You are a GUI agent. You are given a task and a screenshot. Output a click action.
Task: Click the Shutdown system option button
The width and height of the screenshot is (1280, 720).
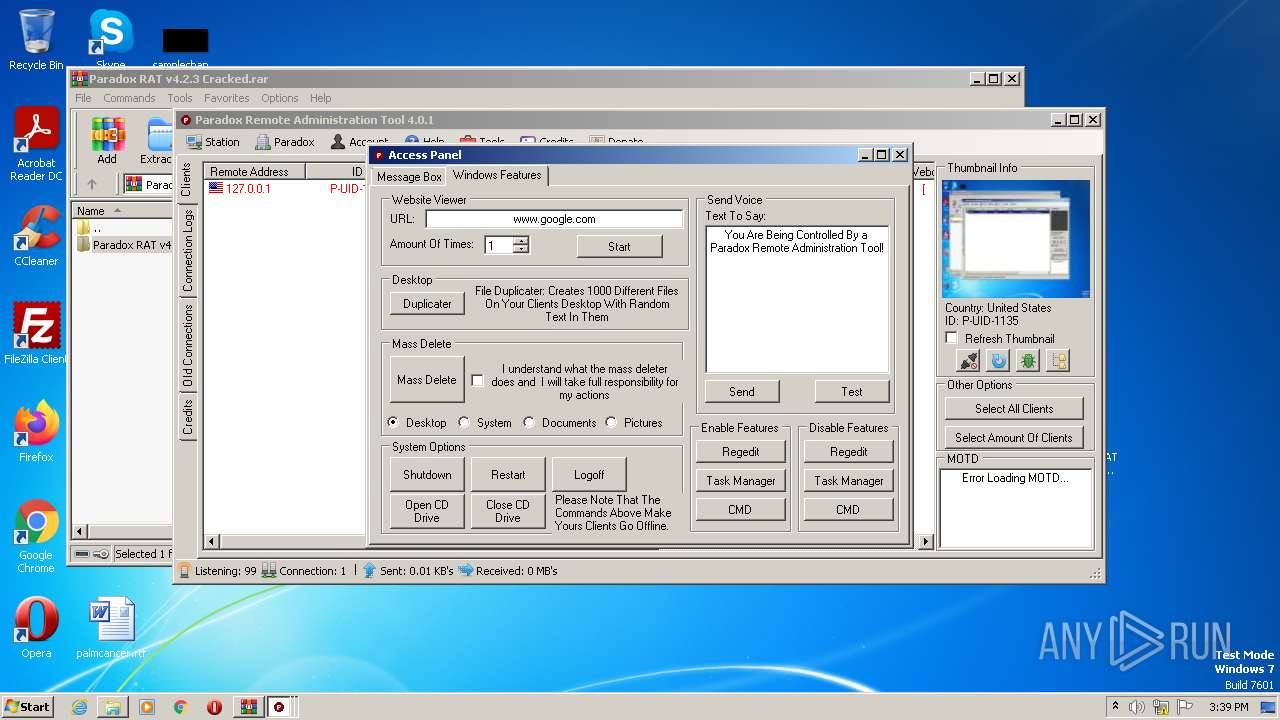(x=427, y=475)
